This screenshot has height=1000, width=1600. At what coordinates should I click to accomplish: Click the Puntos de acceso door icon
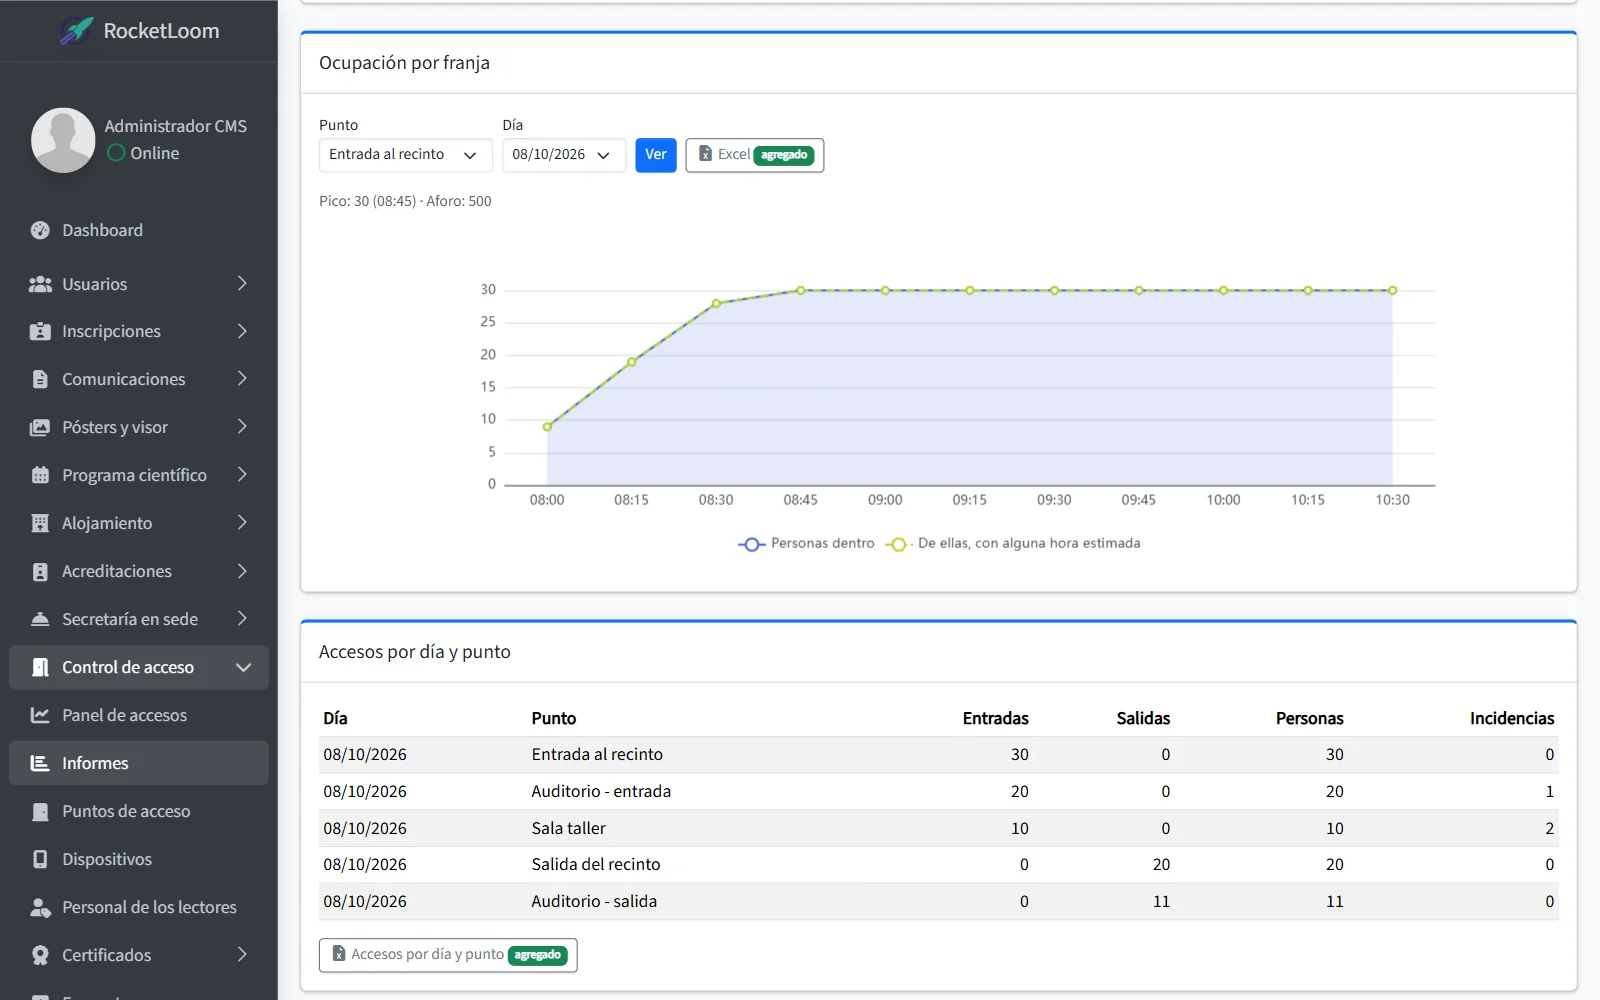pyautogui.click(x=40, y=811)
